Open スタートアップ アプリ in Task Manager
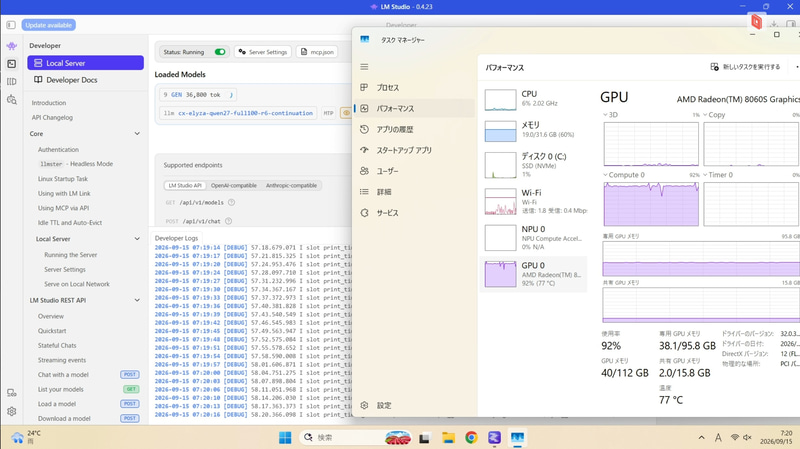The width and height of the screenshot is (800, 449). pos(414,150)
